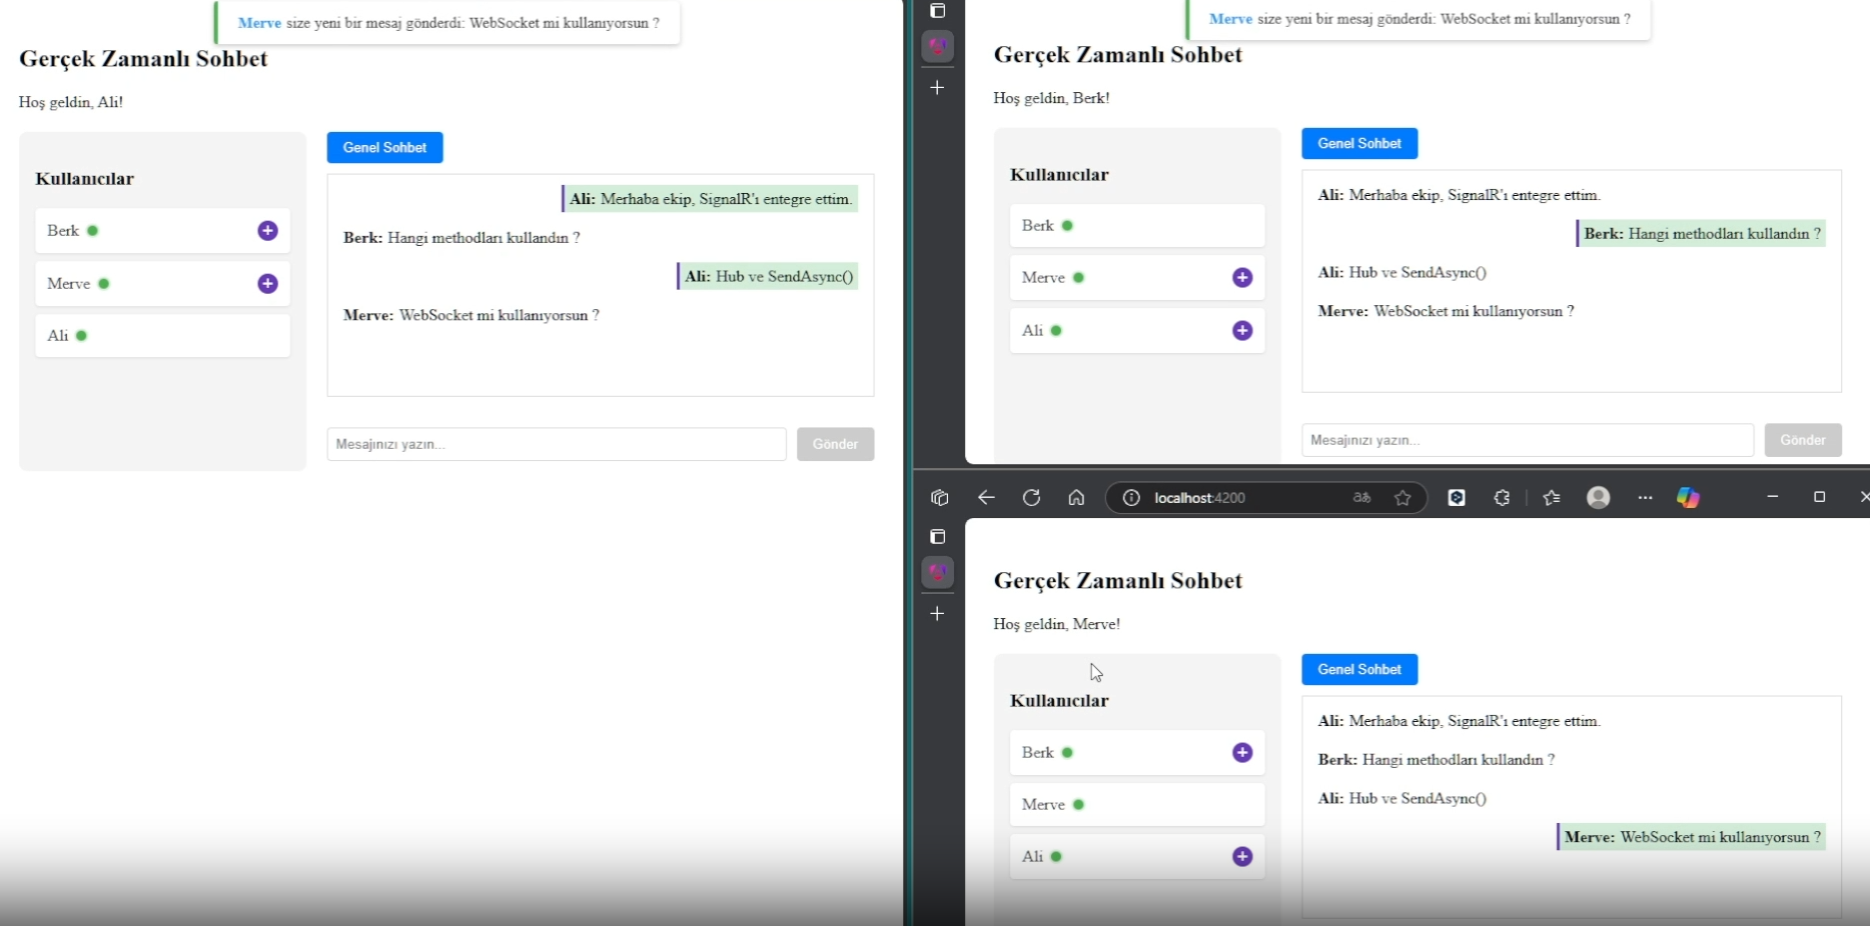Open the favorites list icon
This screenshot has height=926, width=1870.
[1551, 498]
